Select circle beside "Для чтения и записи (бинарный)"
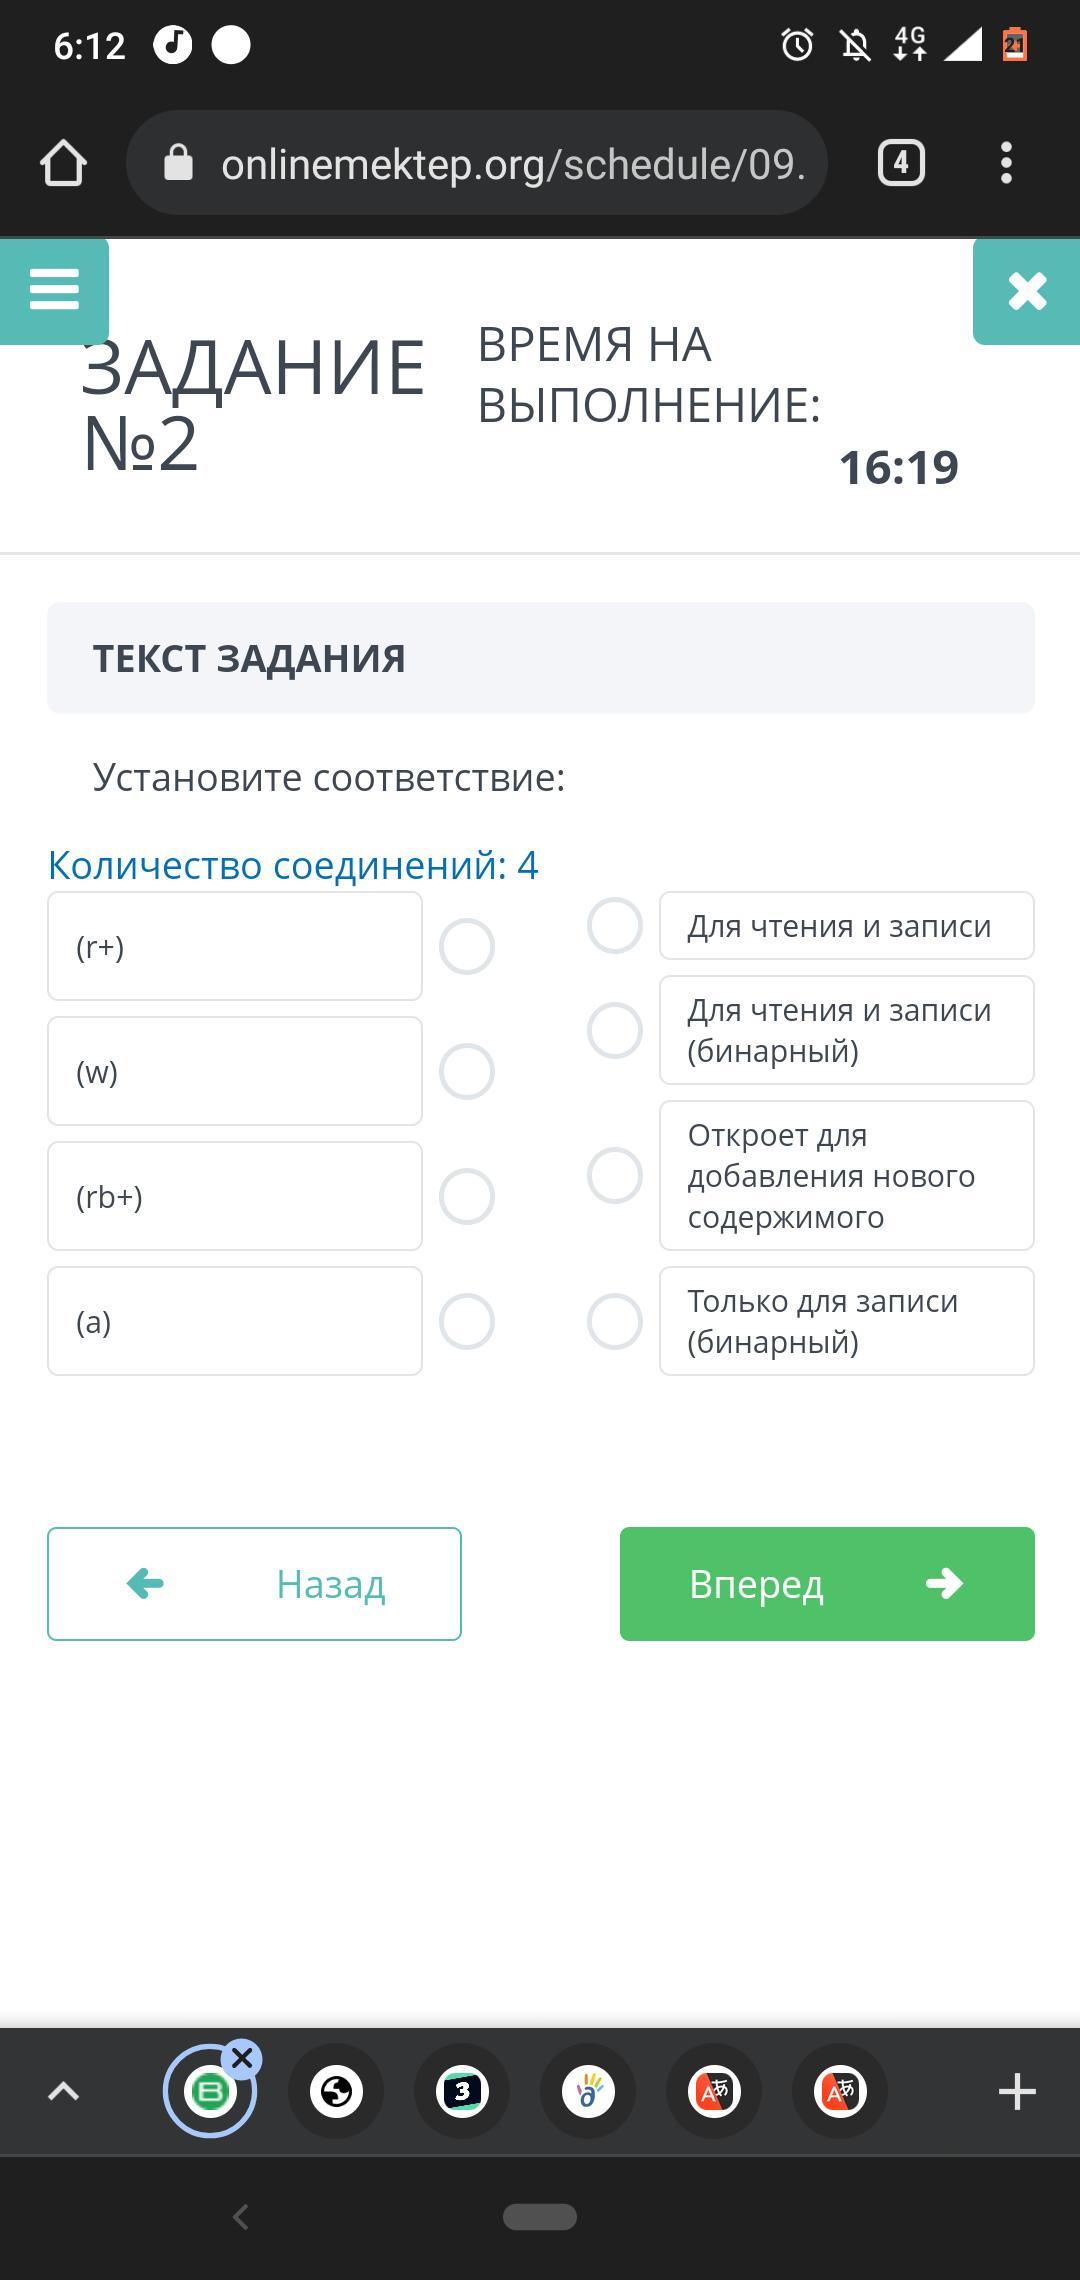 pos(615,1030)
